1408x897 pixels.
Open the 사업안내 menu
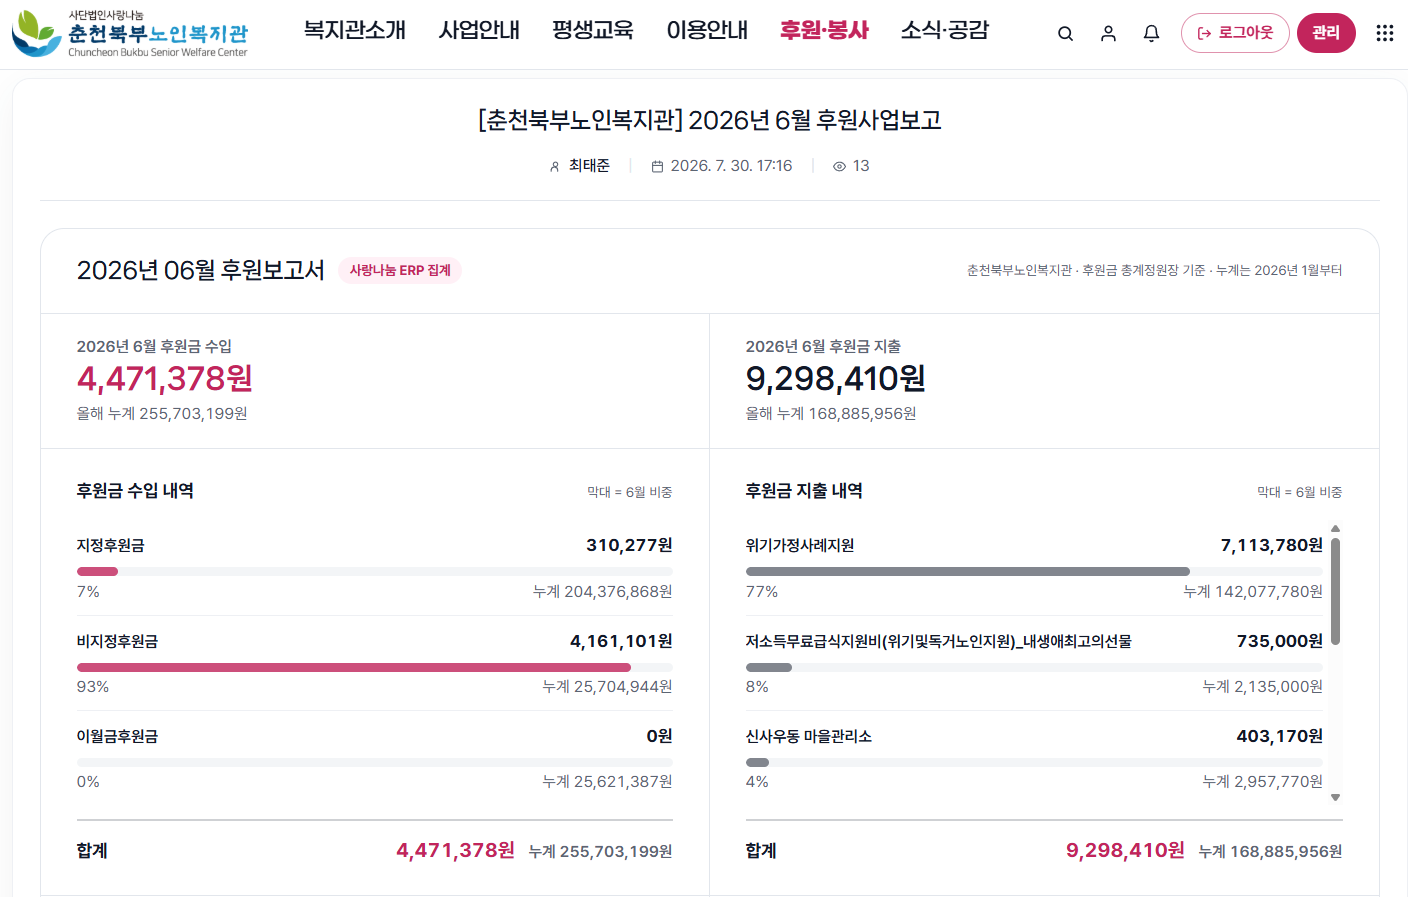coord(479,30)
